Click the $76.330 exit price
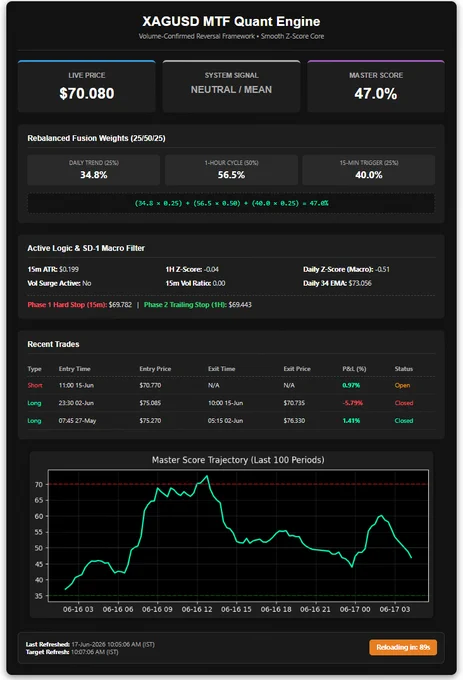 (294, 421)
